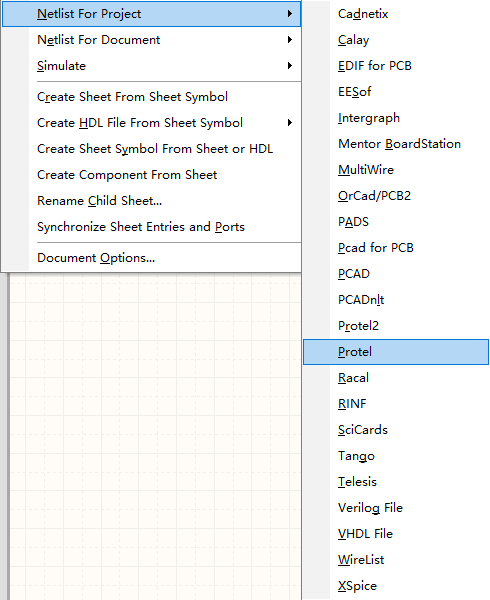The width and height of the screenshot is (490, 600).
Task: Open Netlist For Document submenu
Action: pos(151,40)
